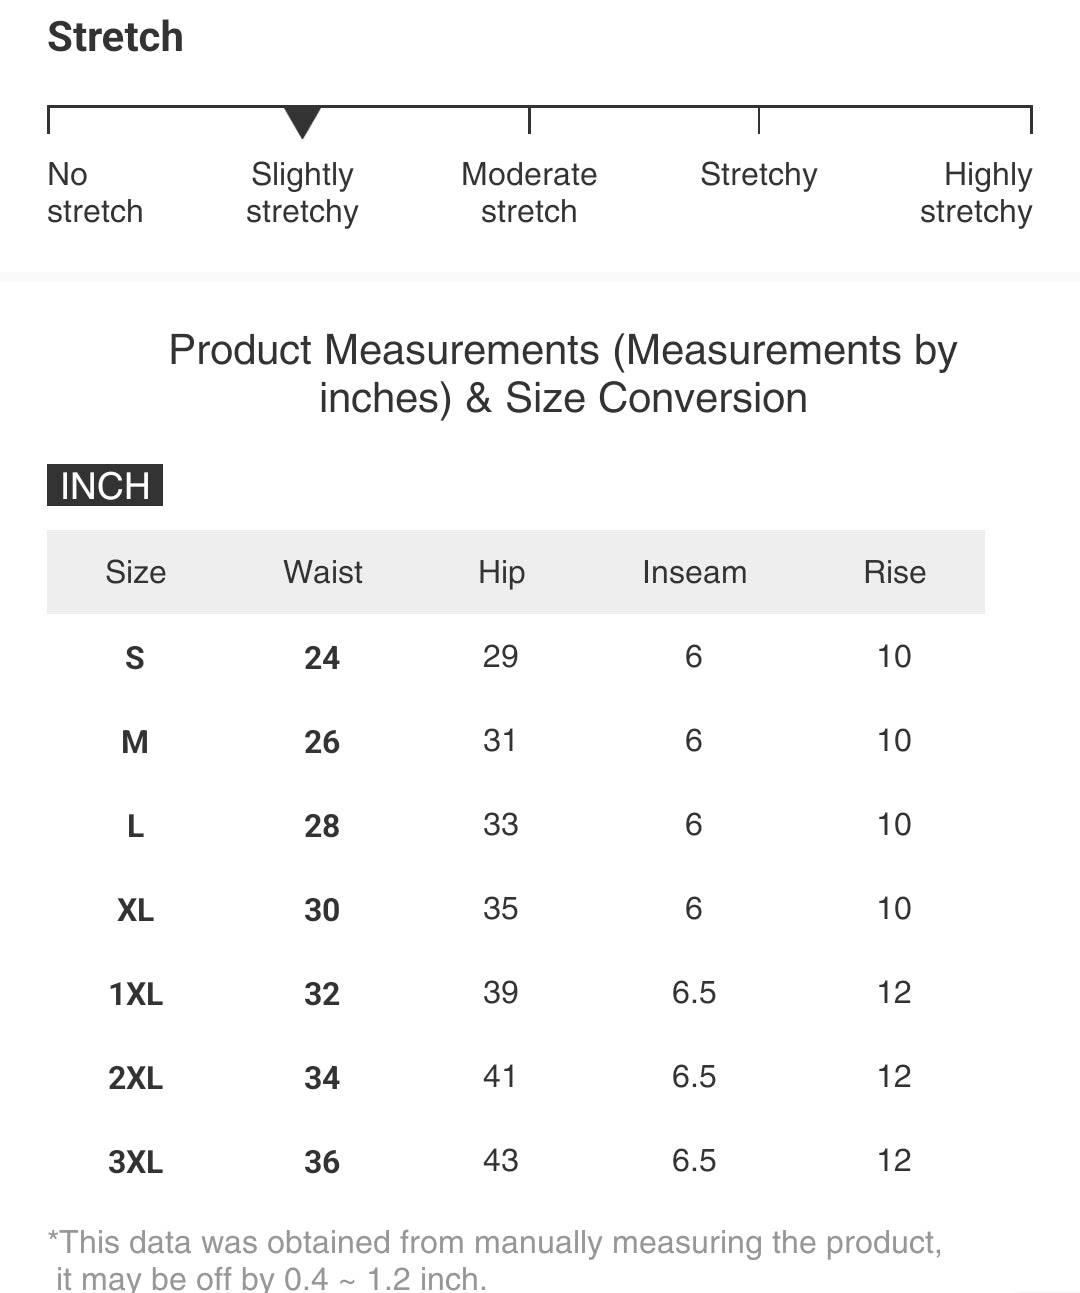Viewport: 1080px width, 1293px height.
Task: Click the manual measurement disclaimer note
Action: 495,1260
